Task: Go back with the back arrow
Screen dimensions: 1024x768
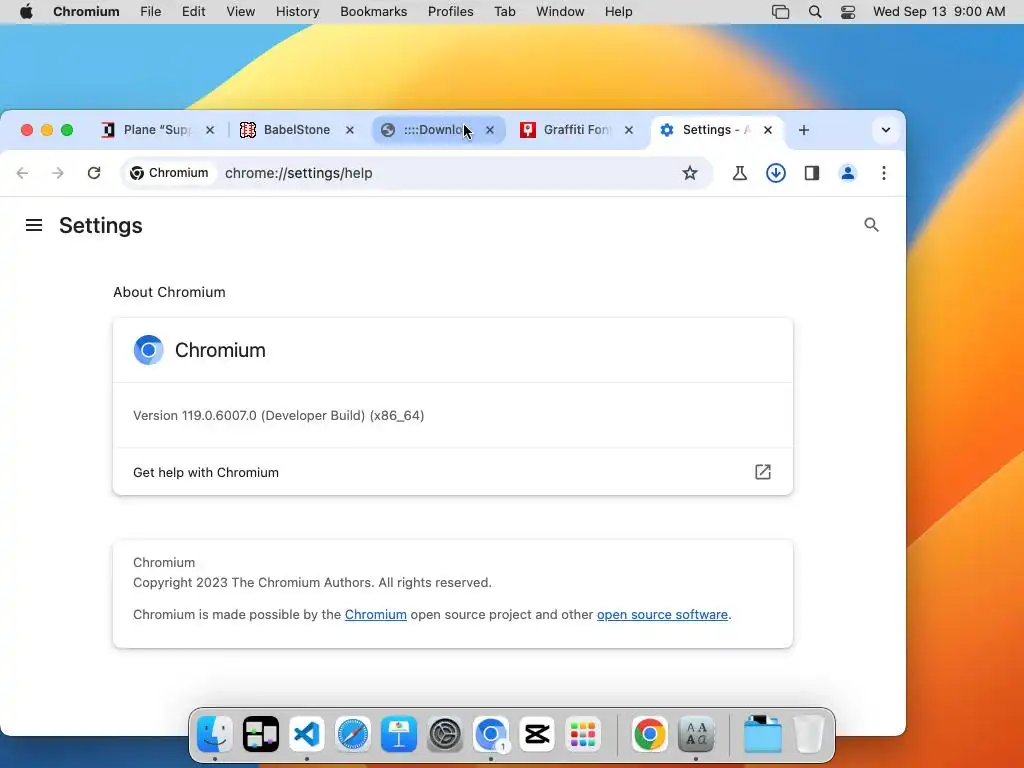Action: [x=22, y=173]
